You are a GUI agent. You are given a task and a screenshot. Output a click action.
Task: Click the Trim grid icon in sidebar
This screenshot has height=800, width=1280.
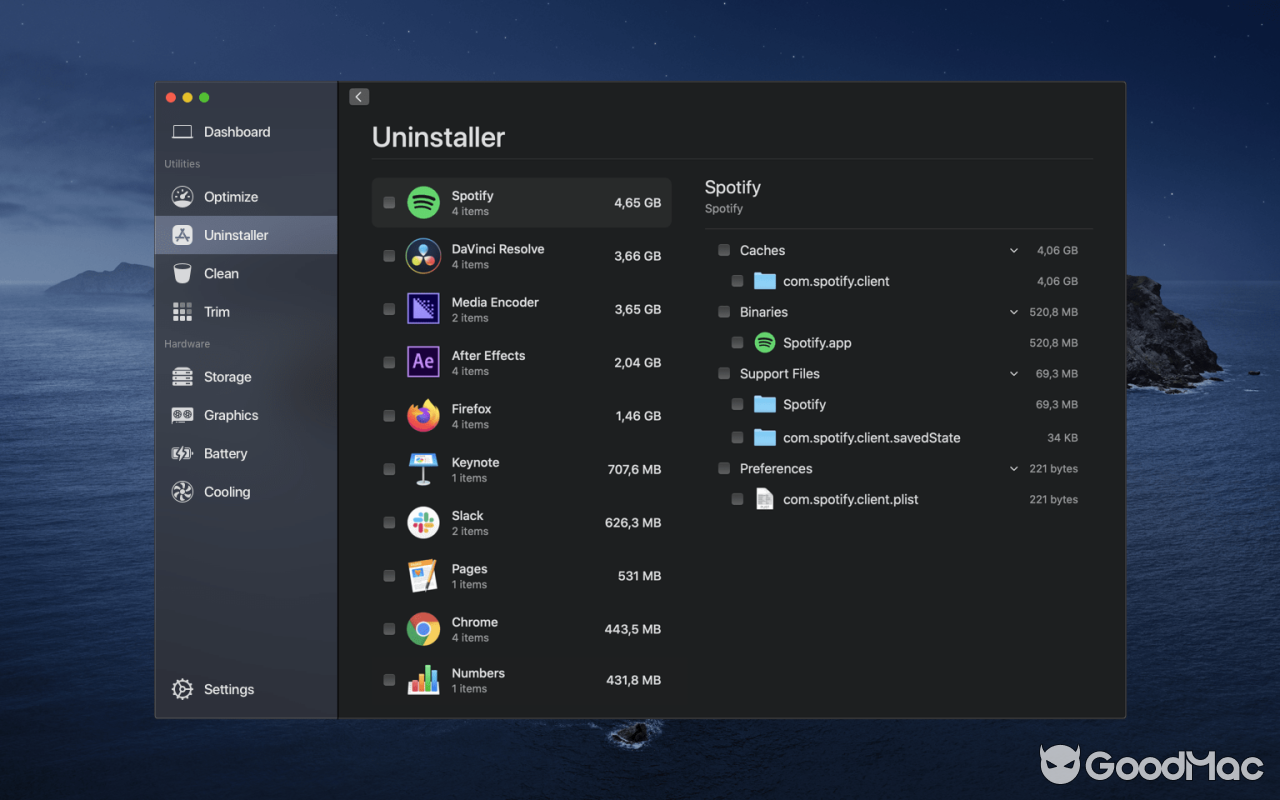182,312
